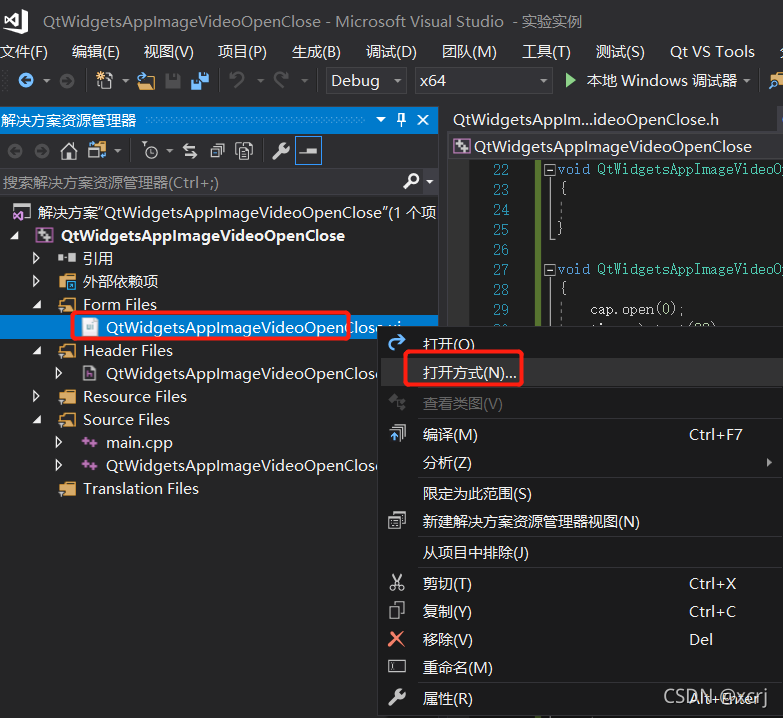
Task: Open the debugger target dropdown arrow
Action: [x=747, y=80]
